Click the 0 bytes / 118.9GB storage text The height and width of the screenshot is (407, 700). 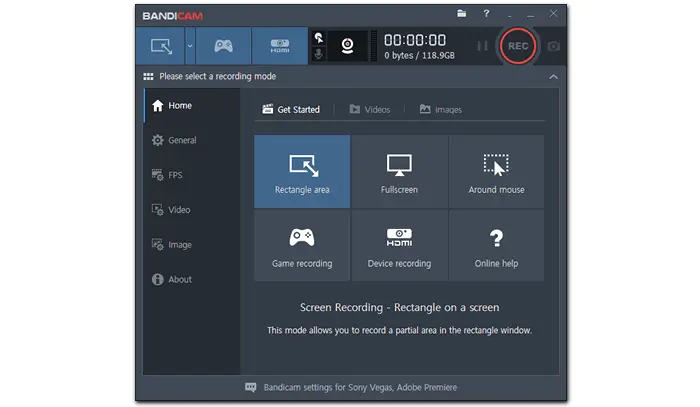point(419,56)
